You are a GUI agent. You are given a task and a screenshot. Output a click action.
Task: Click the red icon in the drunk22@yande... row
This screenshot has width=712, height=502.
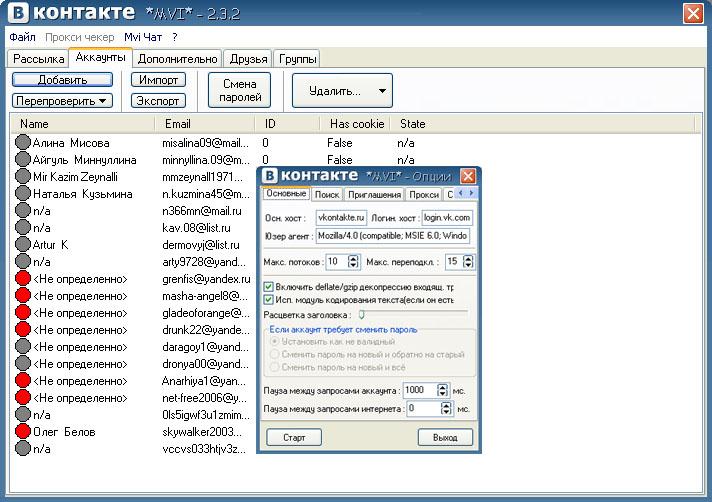pos(23,330)
